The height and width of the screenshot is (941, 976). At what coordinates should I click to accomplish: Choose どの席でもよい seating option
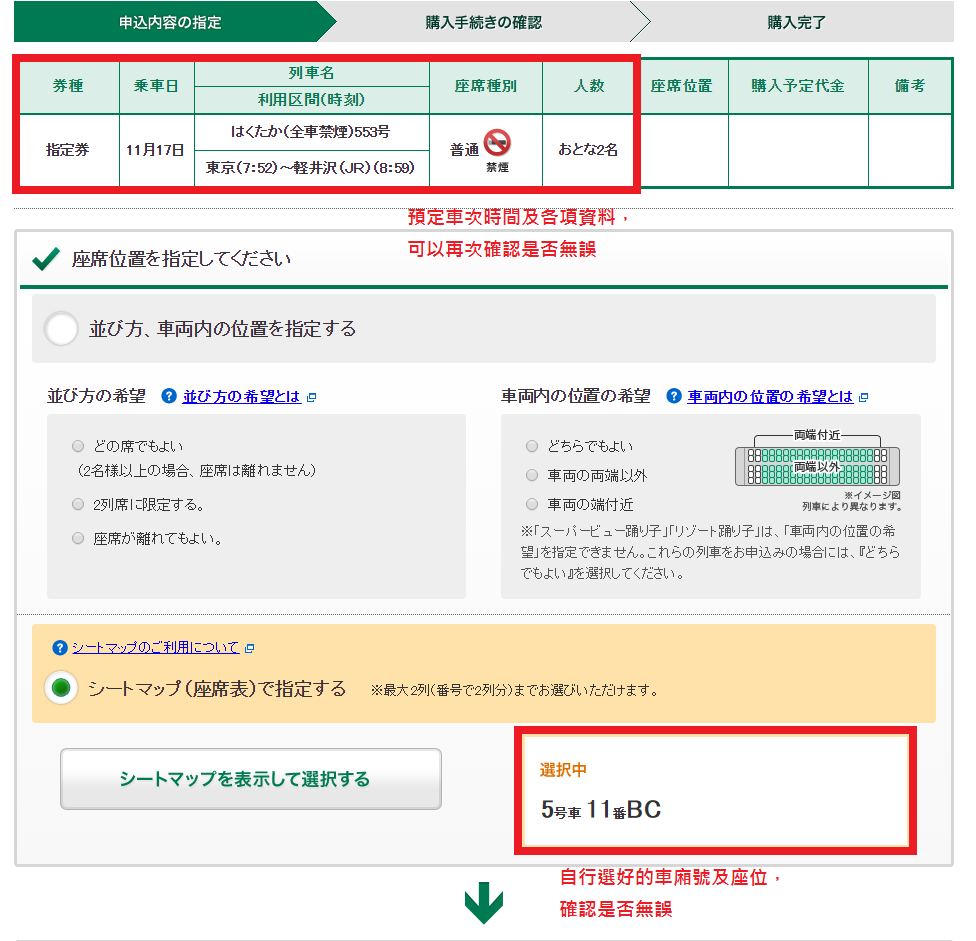78,446
